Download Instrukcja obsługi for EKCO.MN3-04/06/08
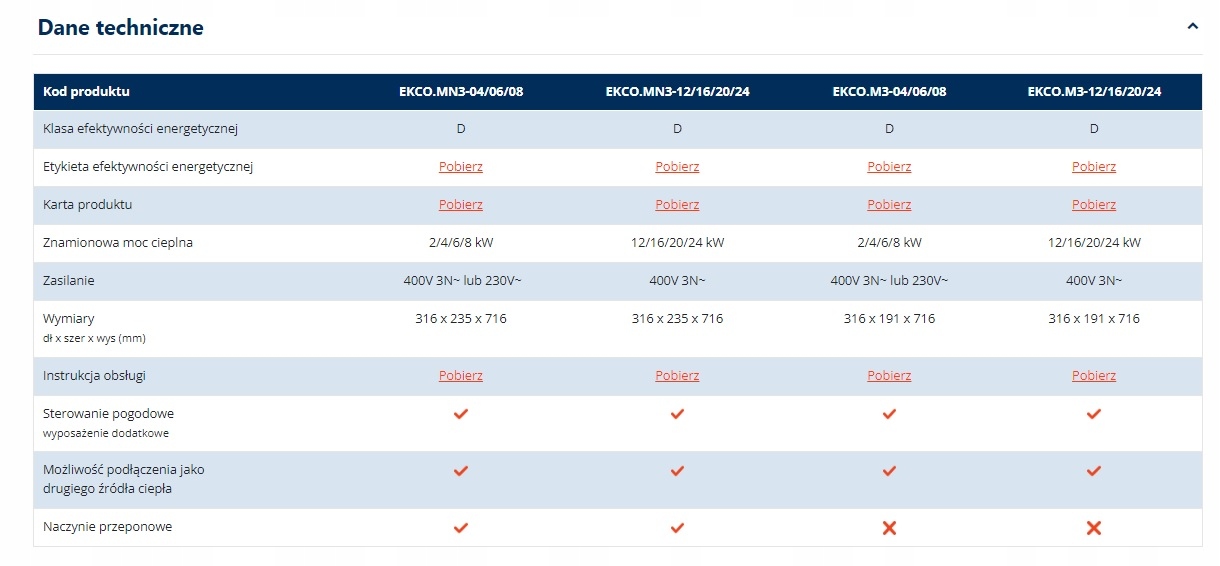The width and height of the screenshot is (1220, 566). [x=461, y=376]
